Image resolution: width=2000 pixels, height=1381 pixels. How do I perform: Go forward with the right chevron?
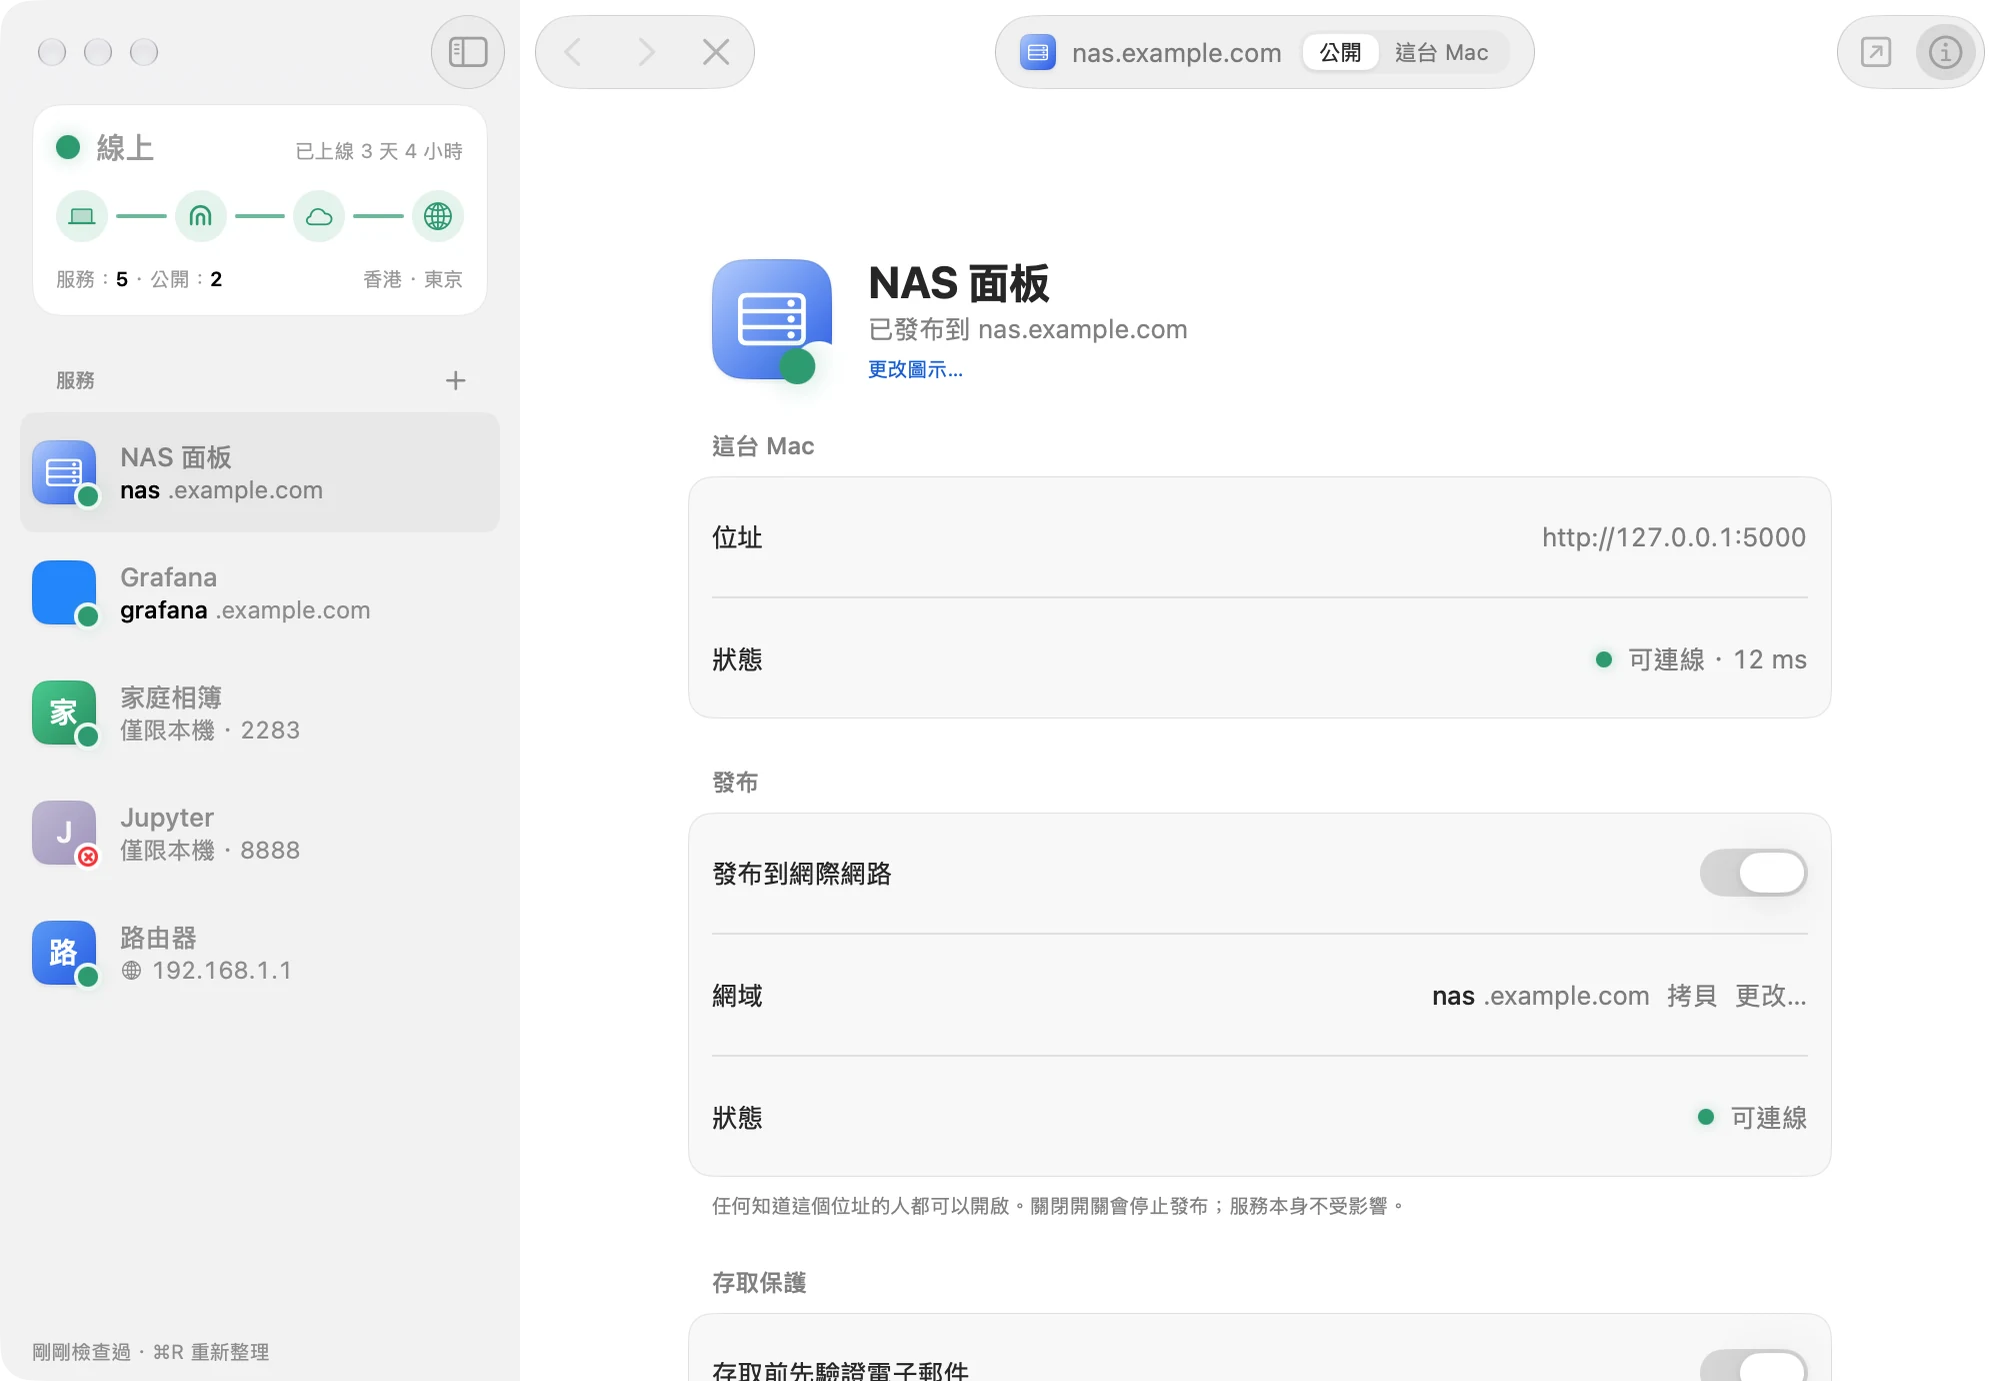coord(645,52)
